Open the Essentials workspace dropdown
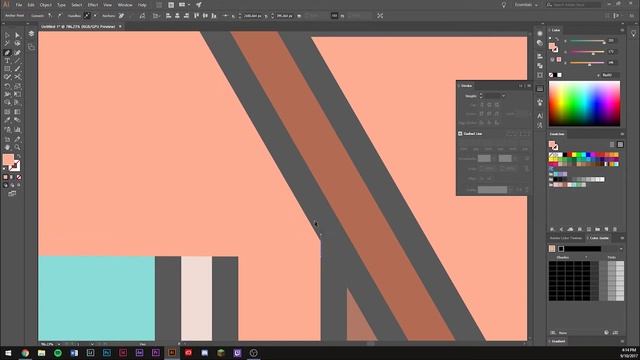640x360 pixels. click(526, 5)
